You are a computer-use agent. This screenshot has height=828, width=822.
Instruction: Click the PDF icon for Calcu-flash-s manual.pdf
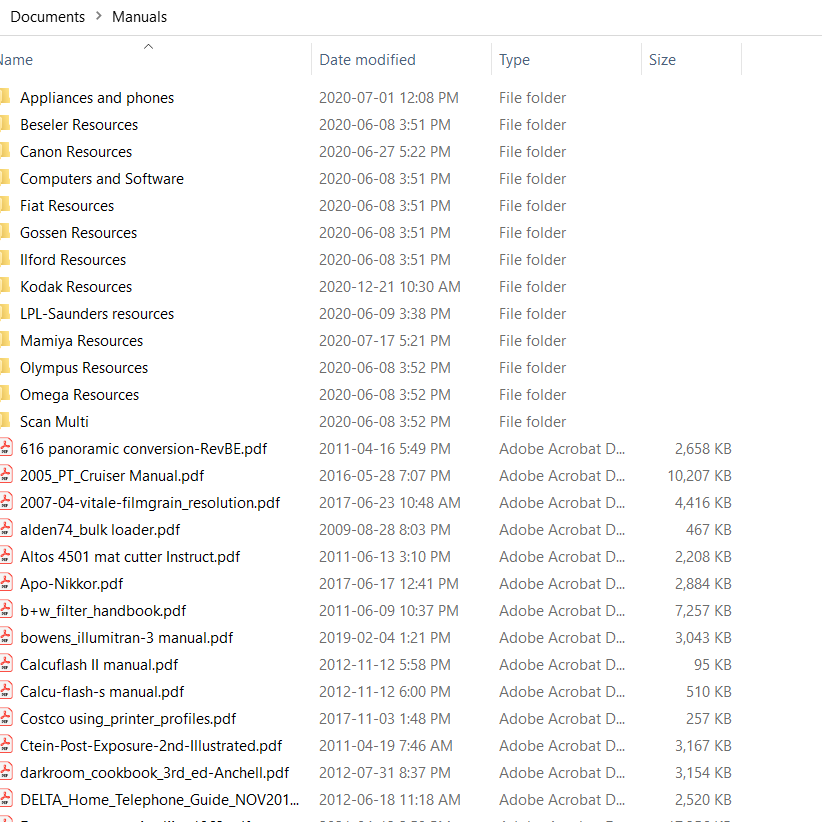pyautogui.click(x=6, y=691)
